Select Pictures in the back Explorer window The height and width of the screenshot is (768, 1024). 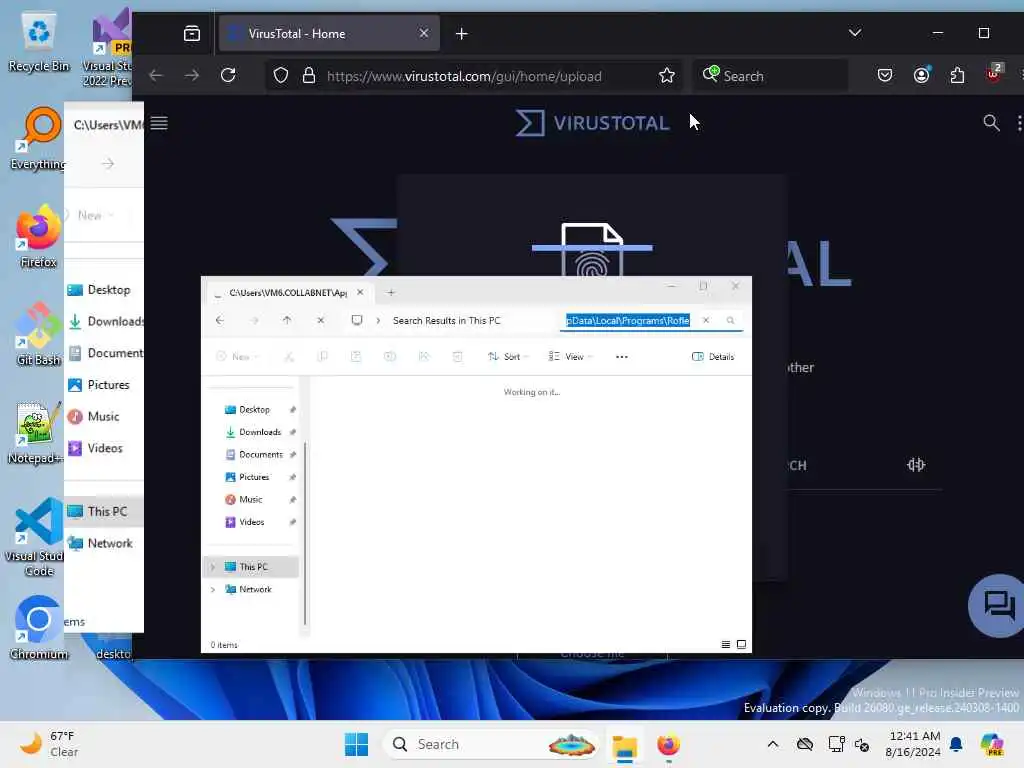tap(101, 385)
